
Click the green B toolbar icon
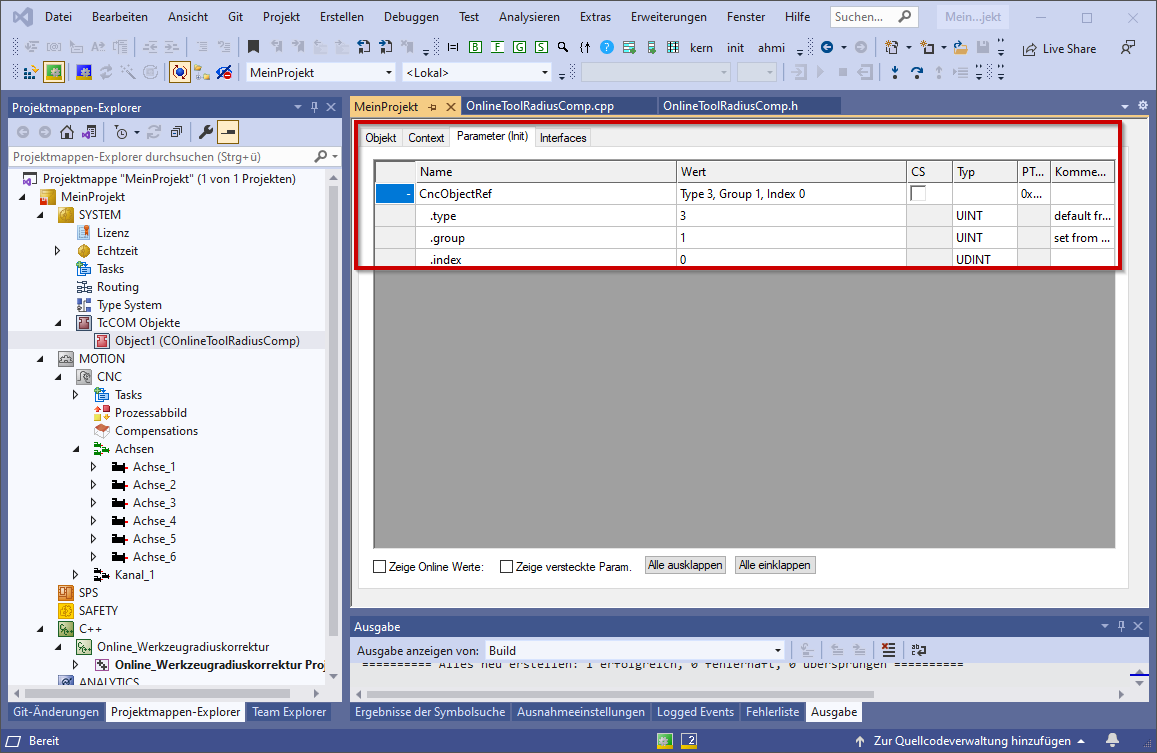point(475,47)
